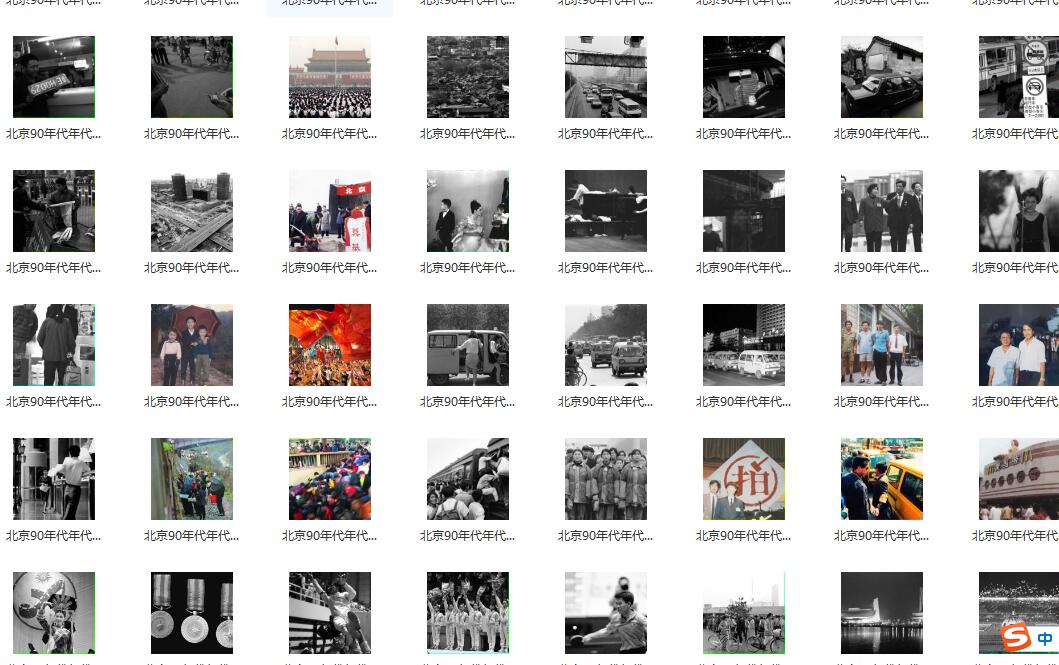
Task: Select the car parked by hutong house photo
Action: click(x=882, y=77)
